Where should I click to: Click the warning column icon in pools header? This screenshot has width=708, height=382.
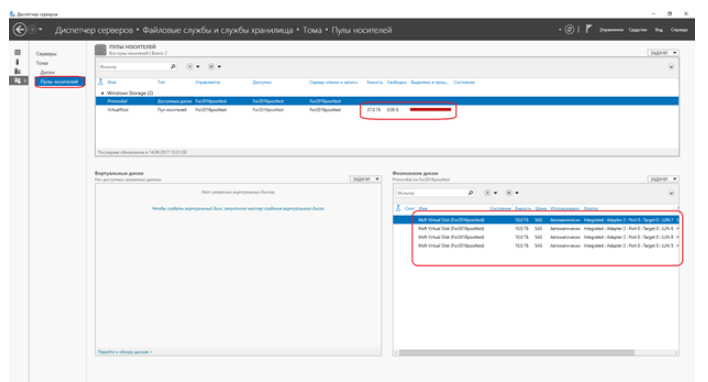pyautogui.click(x=101, y=82)
